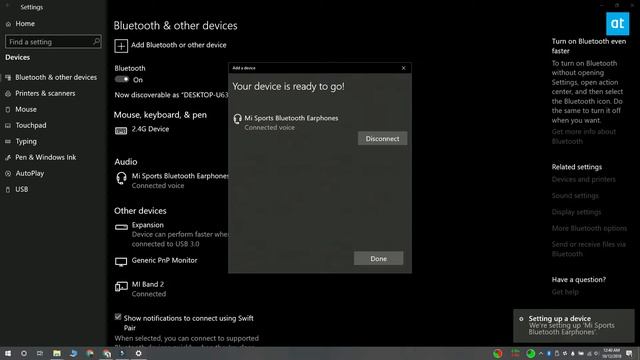640x360 pixels.
Task: Uncheck Show notifications using Swift Pair
Action: 118,317
